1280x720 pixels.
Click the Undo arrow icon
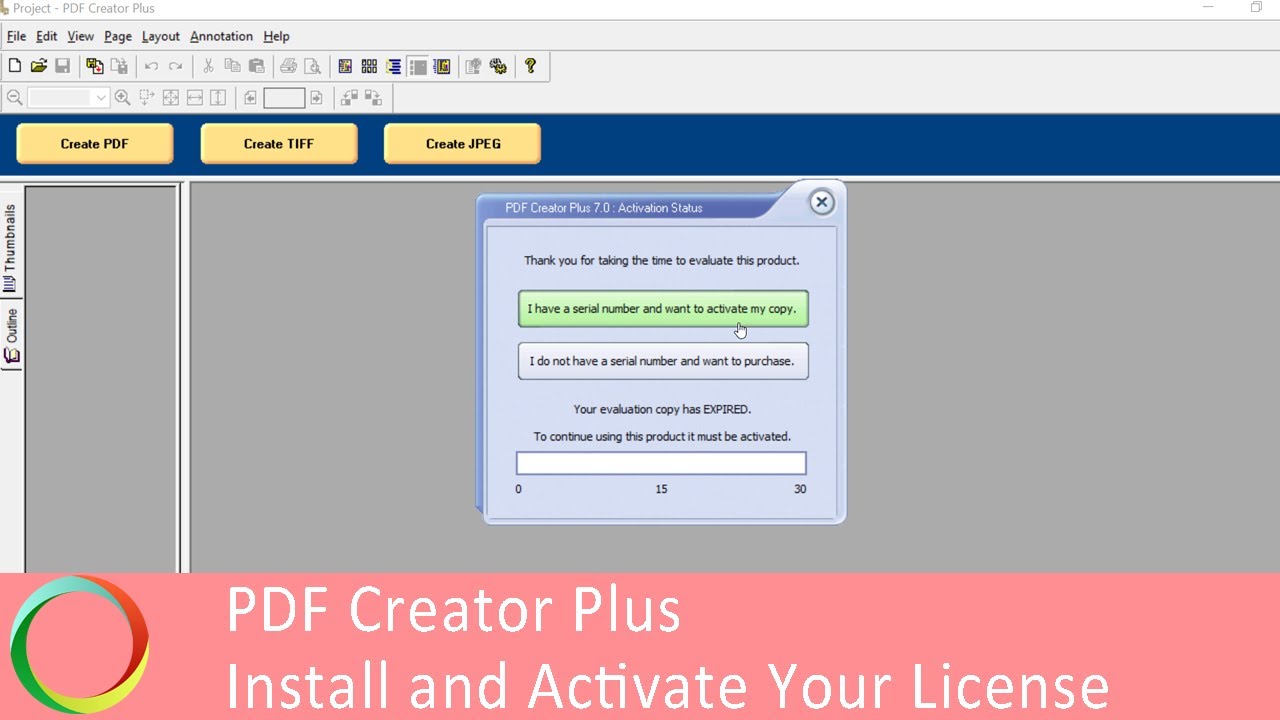151,66
